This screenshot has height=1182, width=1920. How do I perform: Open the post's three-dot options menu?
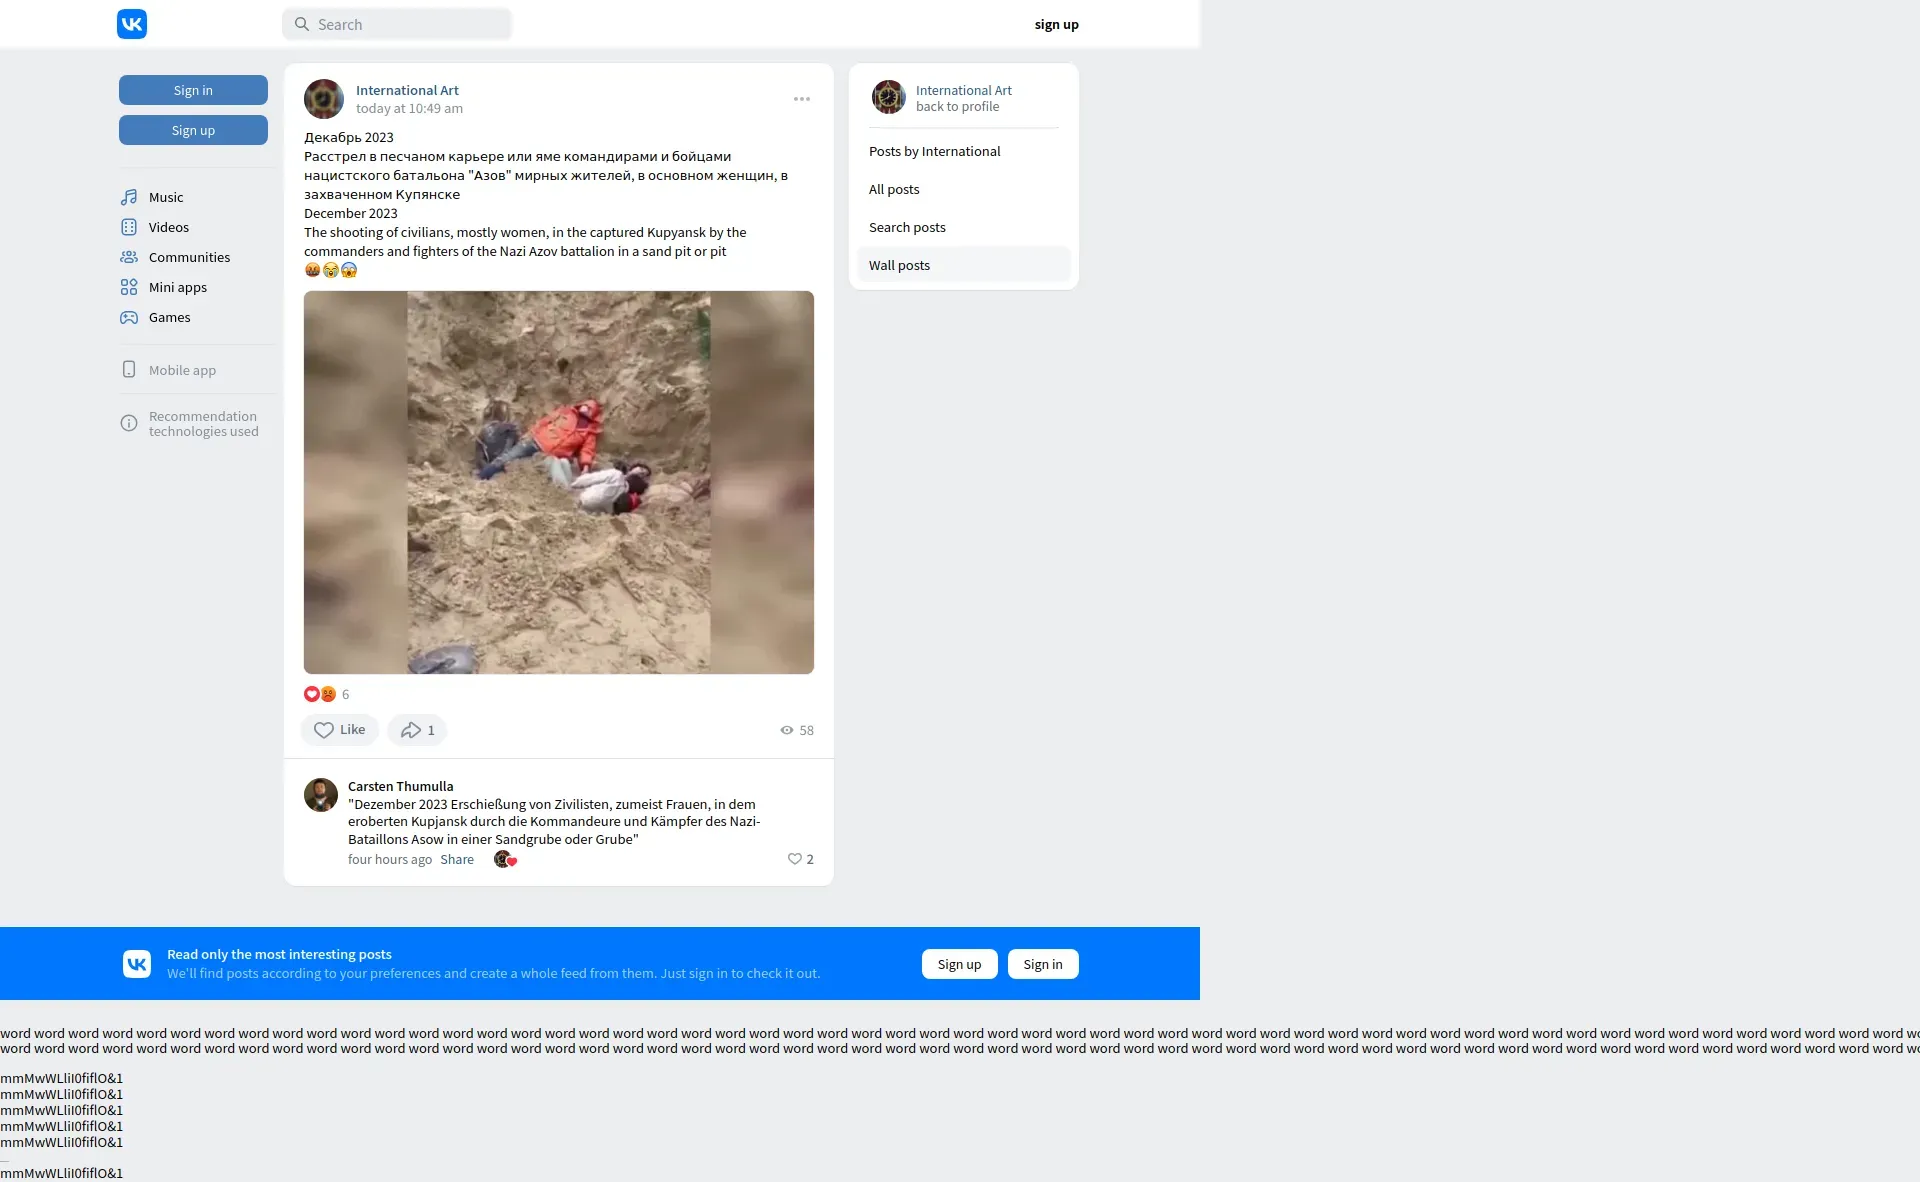coord(802,99)
